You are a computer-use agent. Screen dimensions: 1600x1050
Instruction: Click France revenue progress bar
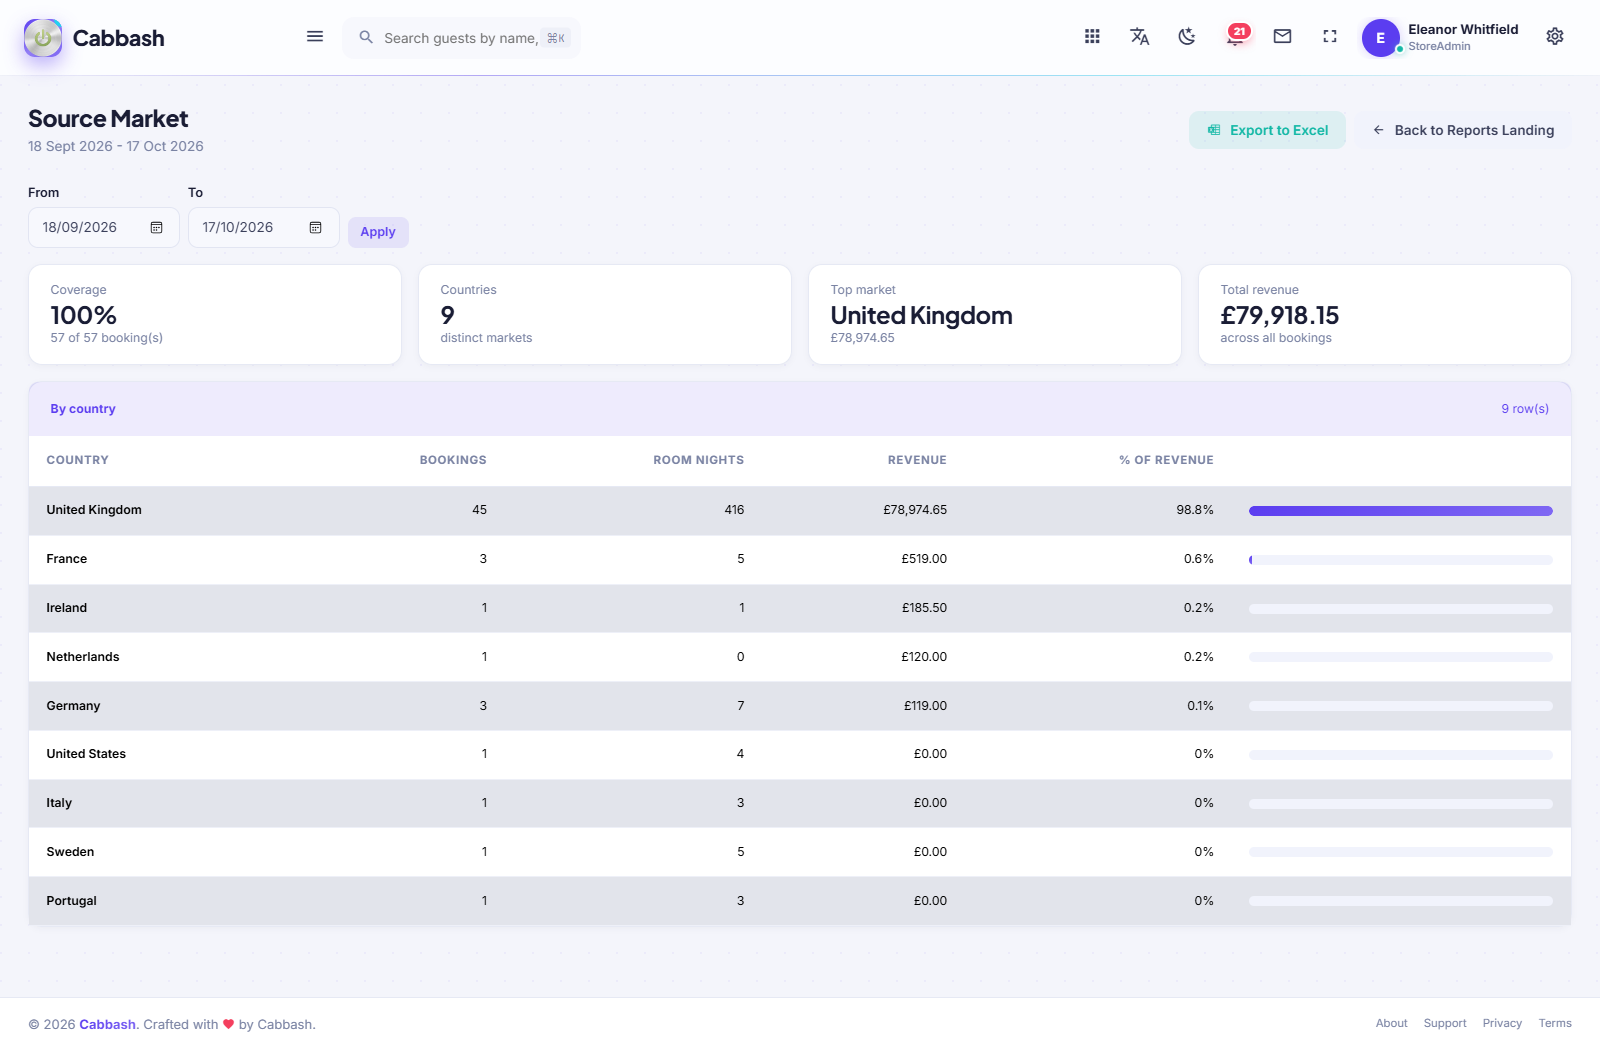(1401, 560)
